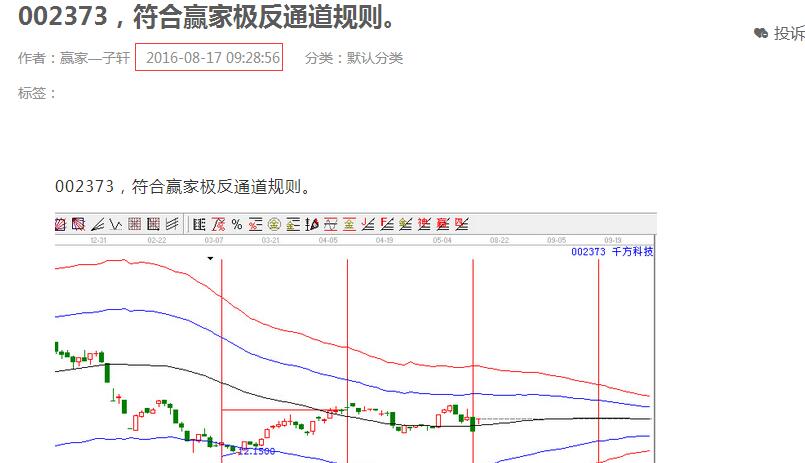Click the small black triangle marker on chart
The image size is (805, 463).
(211, 258)
